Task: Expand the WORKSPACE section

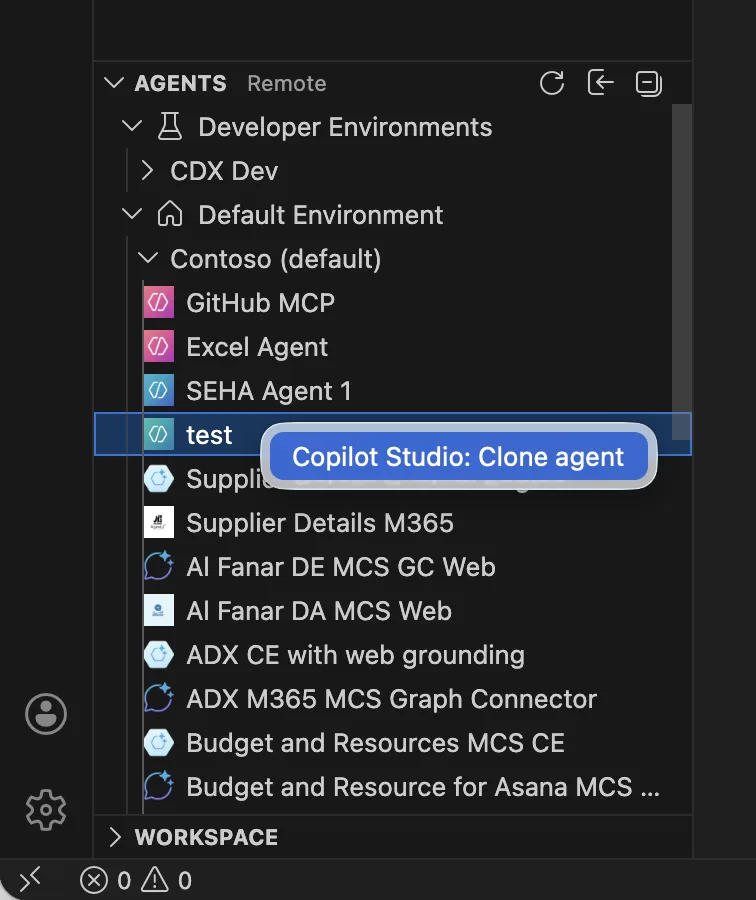Action: coord(115,837)
